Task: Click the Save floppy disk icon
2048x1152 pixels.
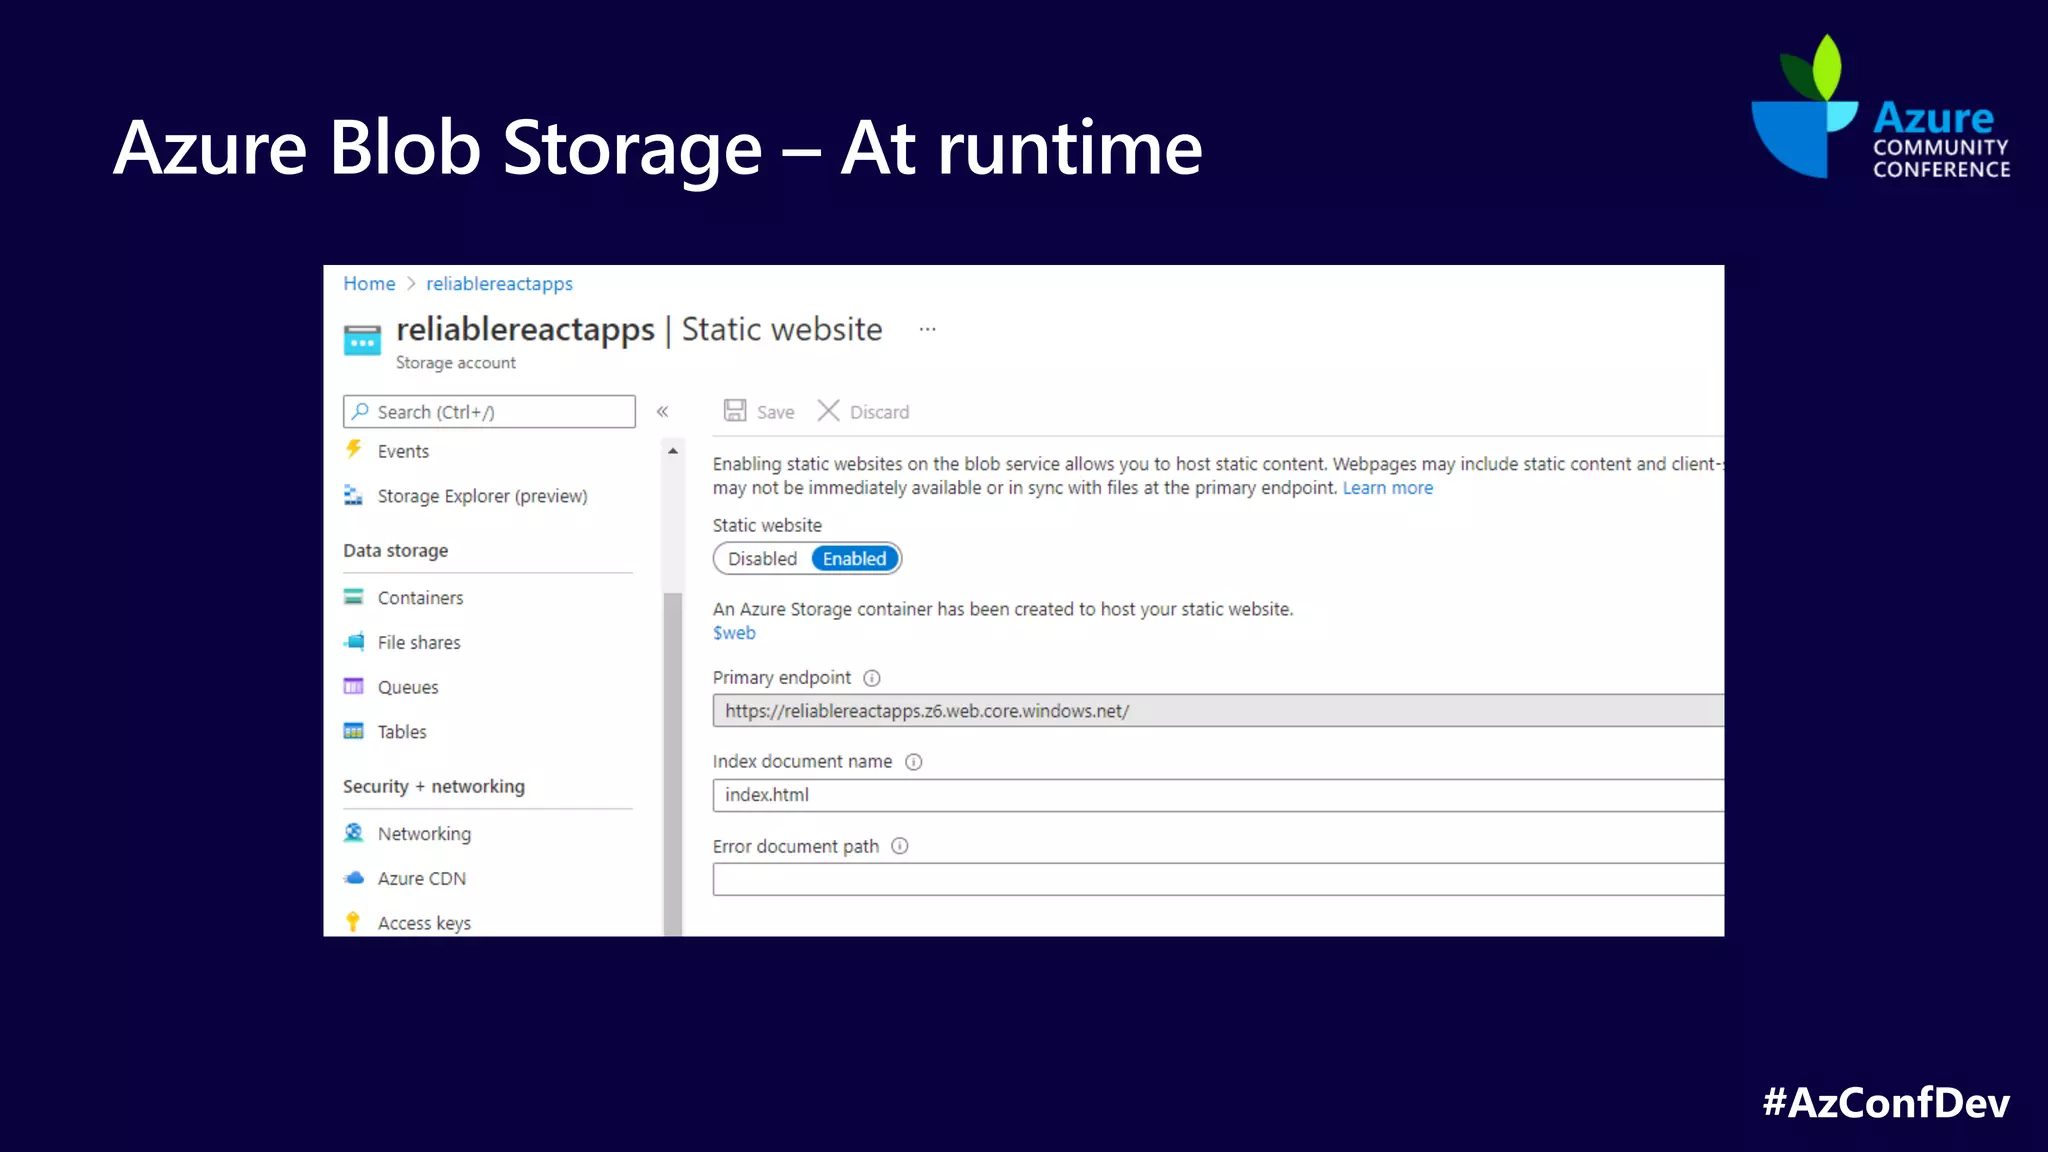Action: (x=735, y=411)
